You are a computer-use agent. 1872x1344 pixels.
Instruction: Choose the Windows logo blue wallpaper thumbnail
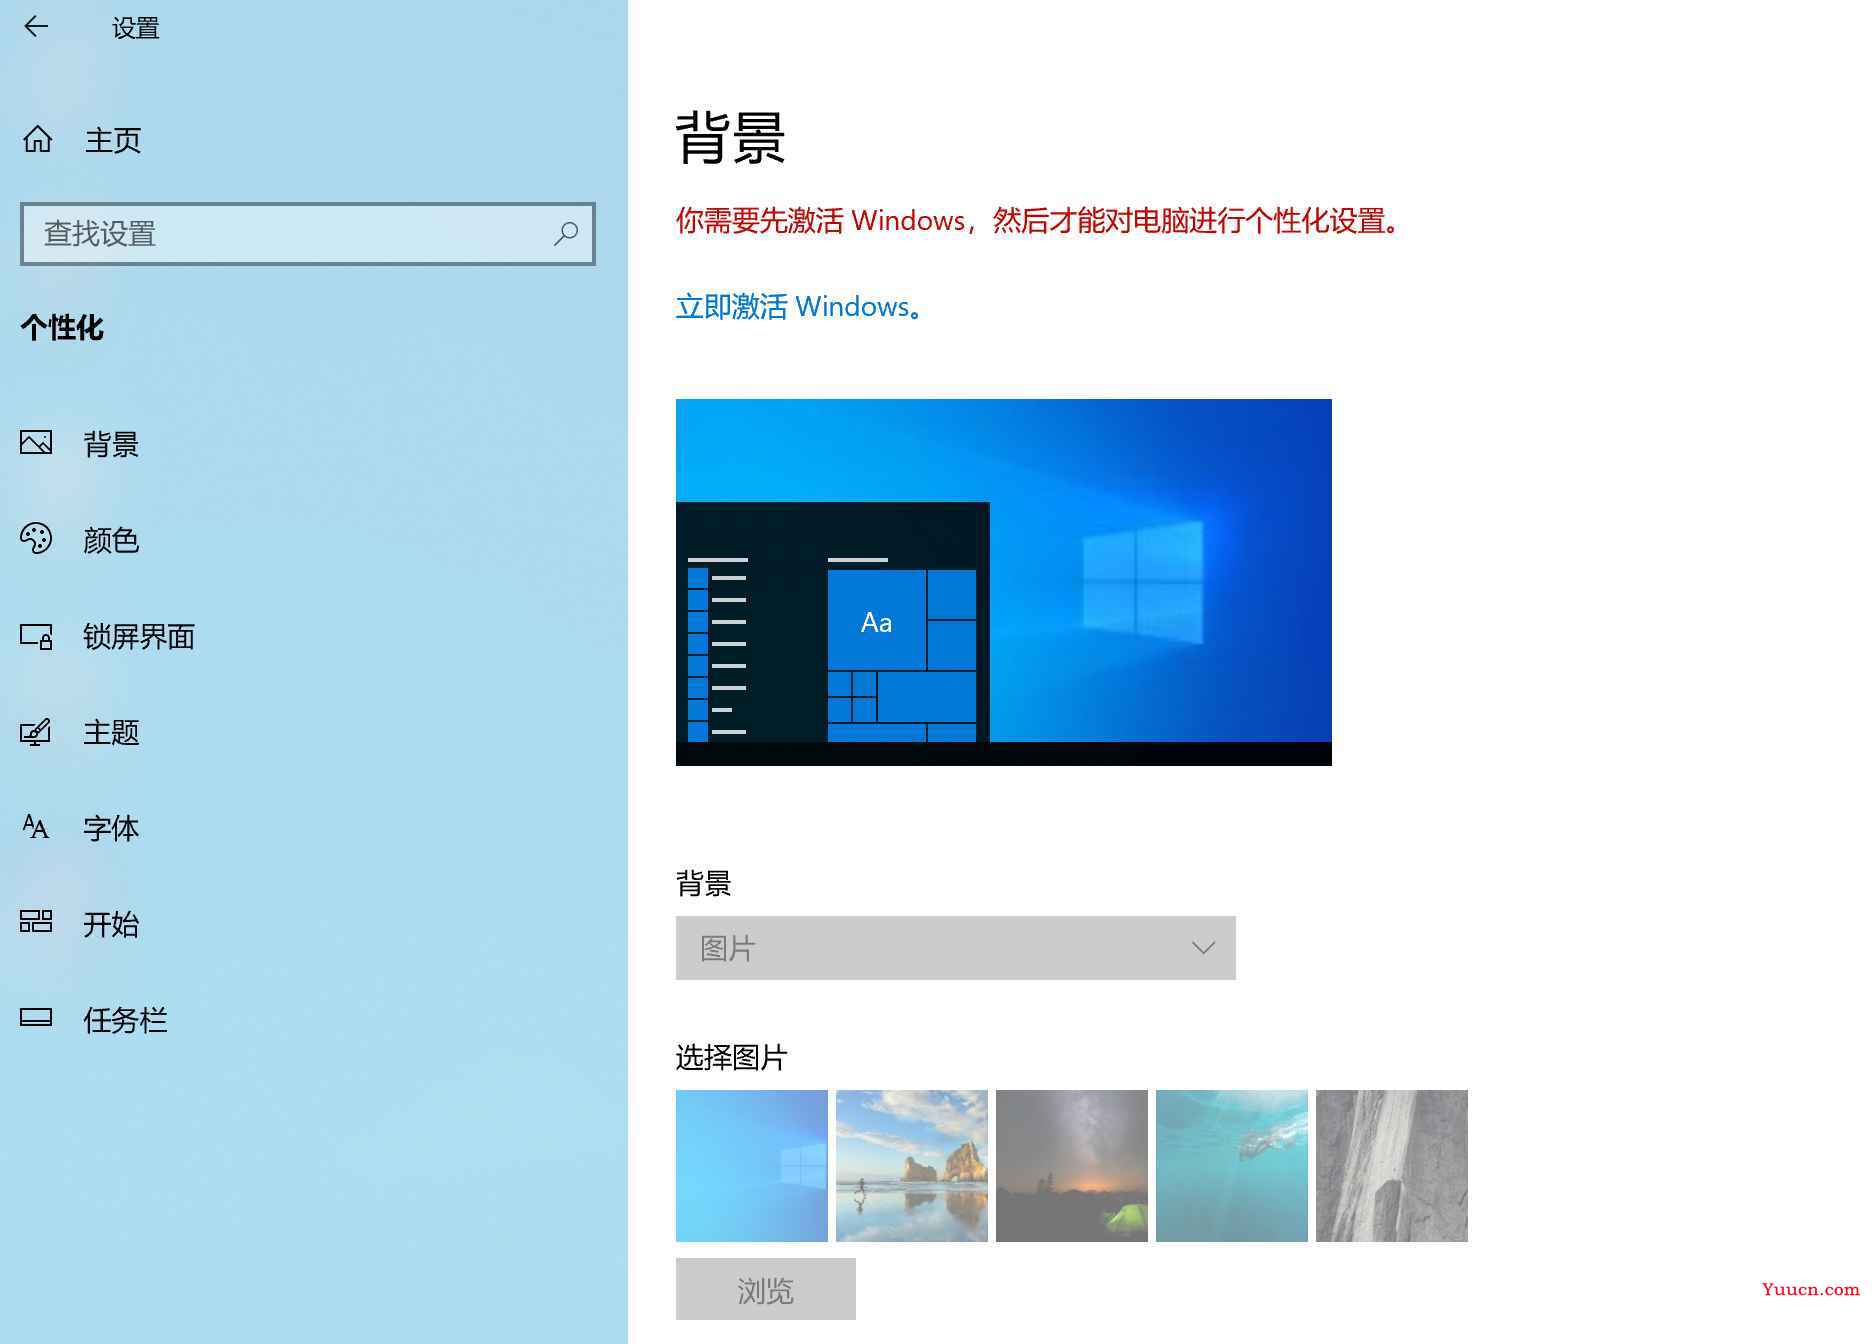[752, 1166]
